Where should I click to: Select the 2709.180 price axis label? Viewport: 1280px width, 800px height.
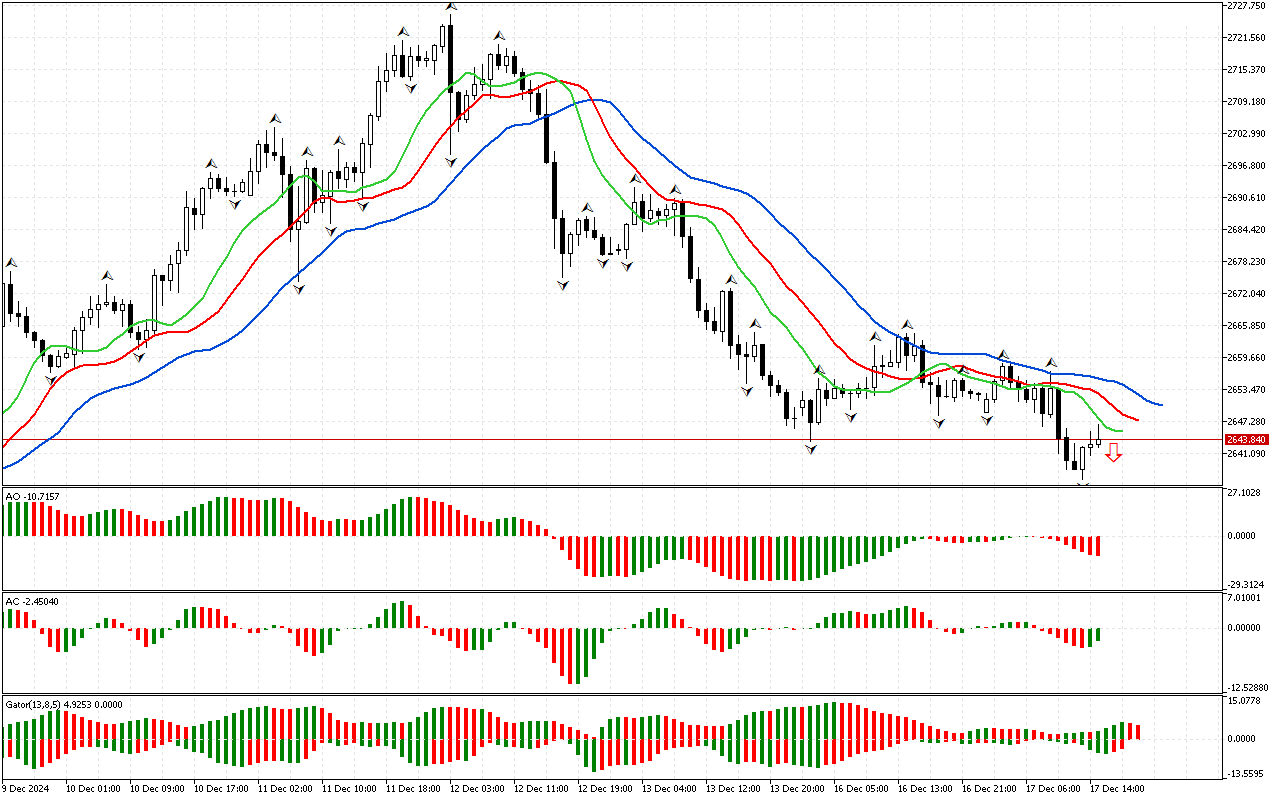(x=1246, y=101)
